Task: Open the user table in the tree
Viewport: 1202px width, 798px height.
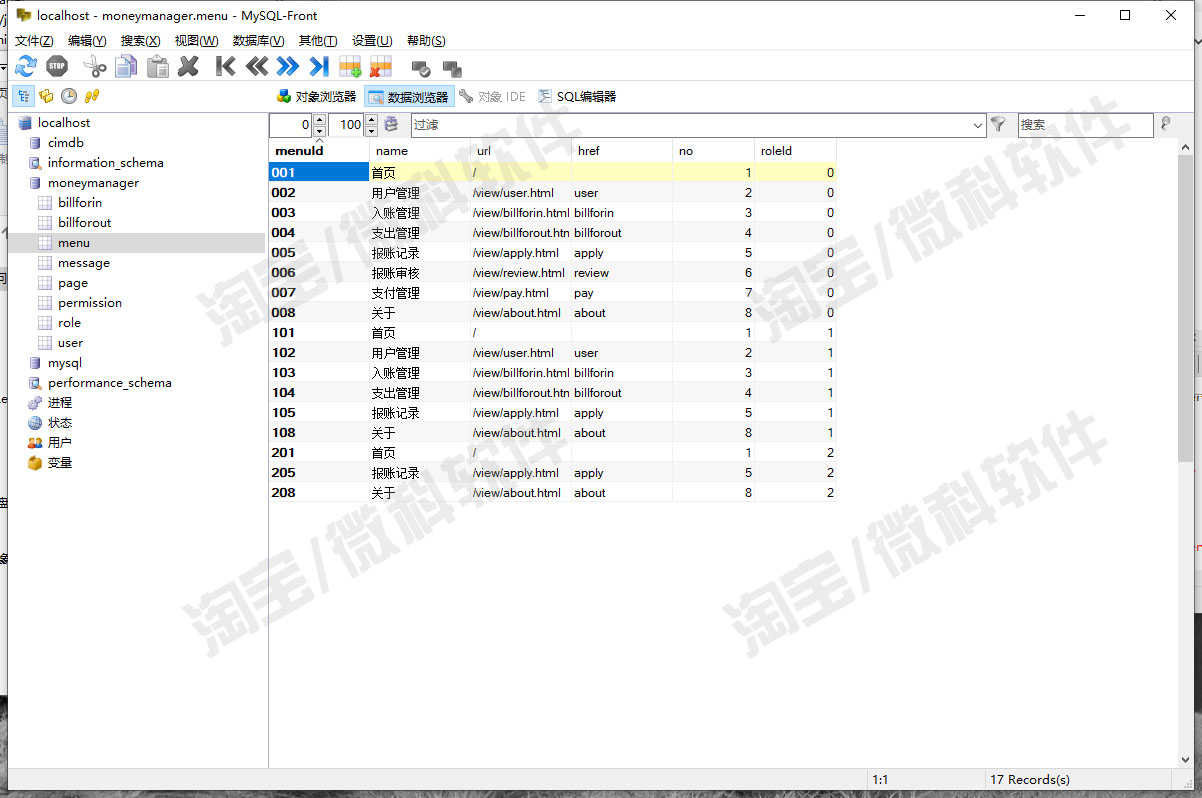Action: coord(70,343)
